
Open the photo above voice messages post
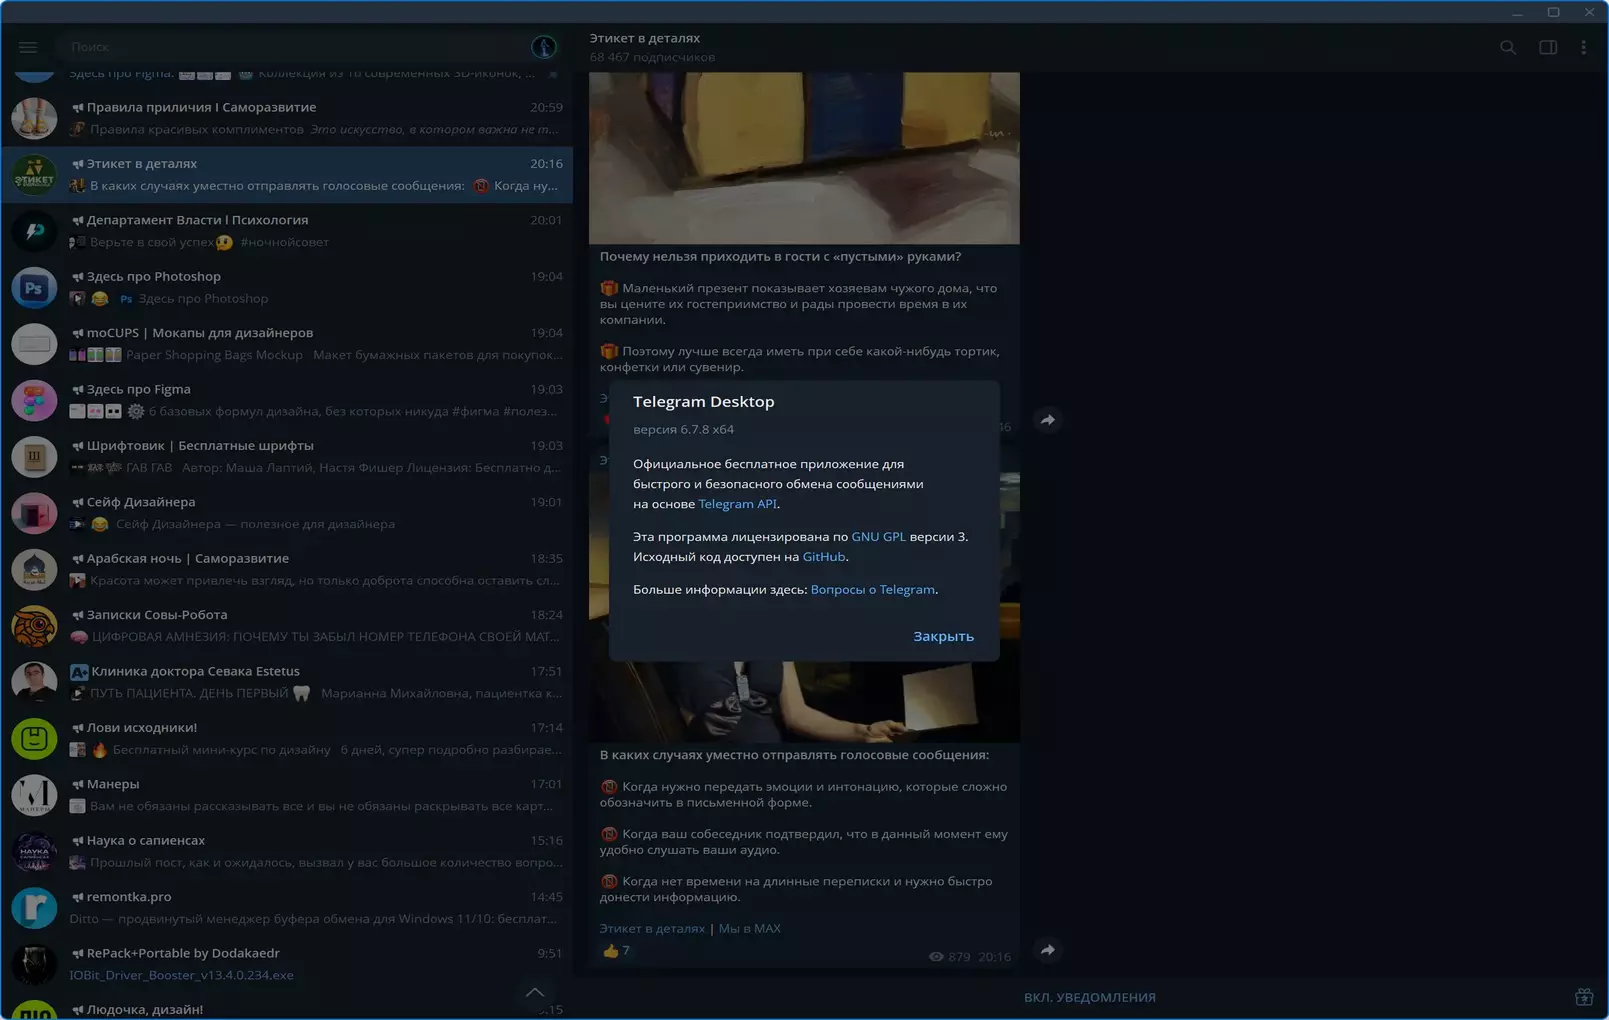(x=804, y=702)
